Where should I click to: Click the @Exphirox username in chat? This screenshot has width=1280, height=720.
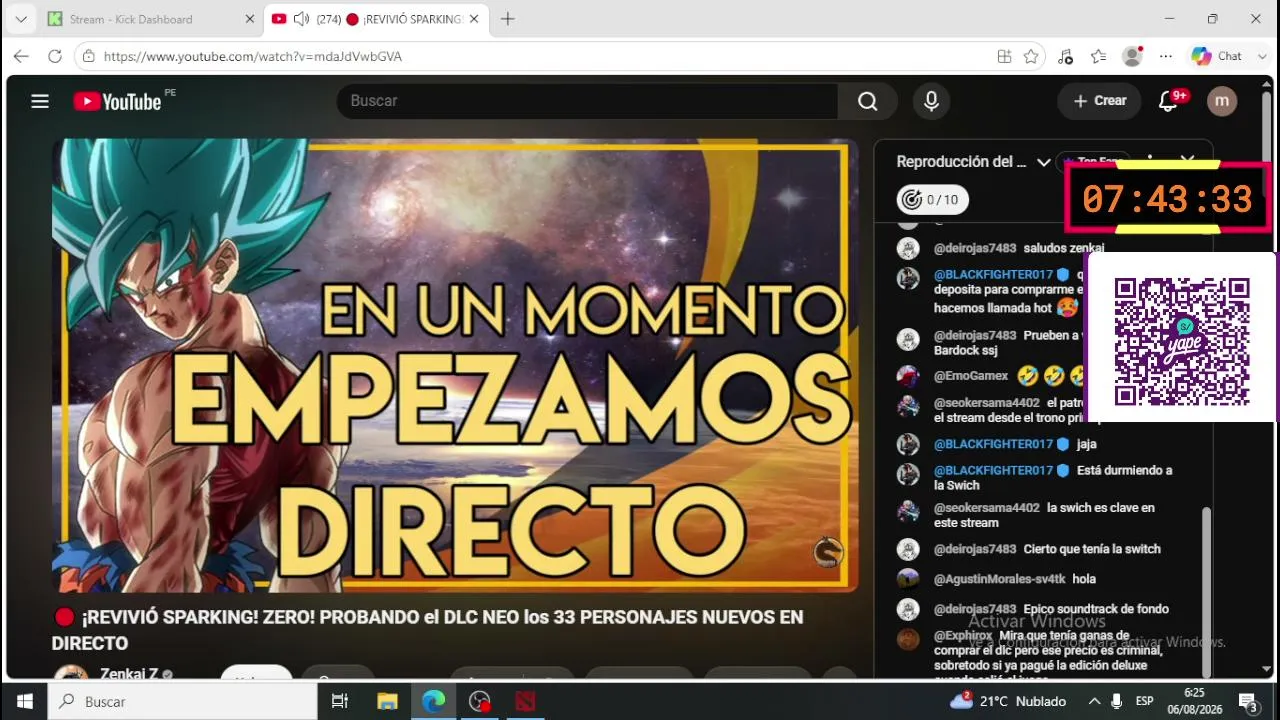[x=963, y=635]
